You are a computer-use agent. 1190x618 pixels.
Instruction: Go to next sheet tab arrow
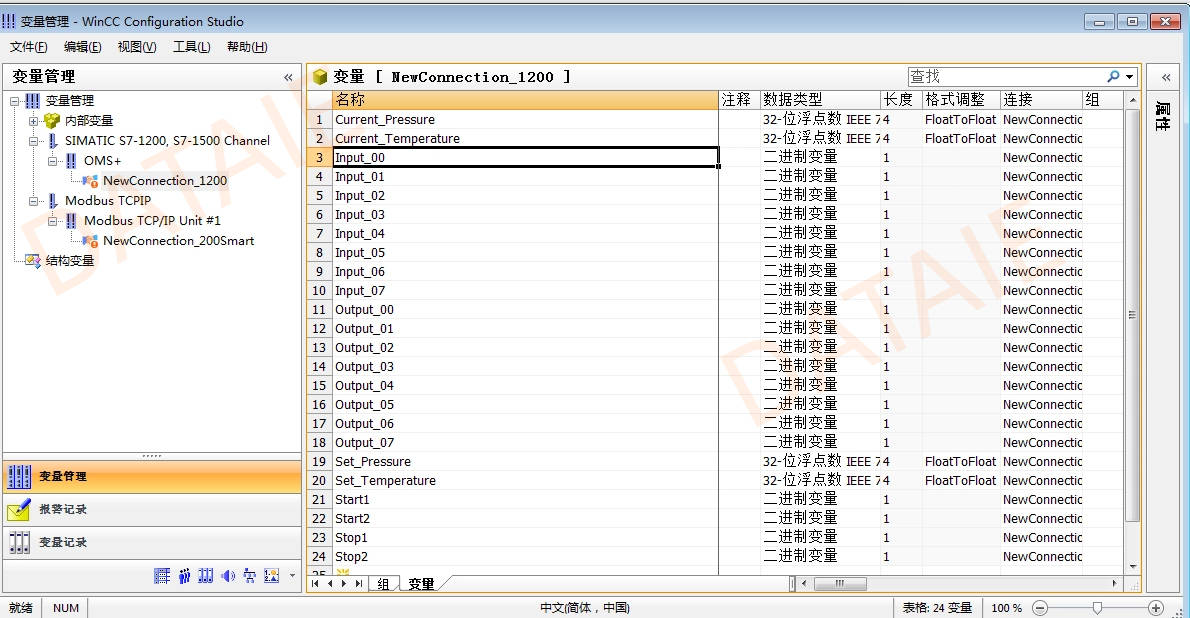pyautogui.click(x=344, y=584)
